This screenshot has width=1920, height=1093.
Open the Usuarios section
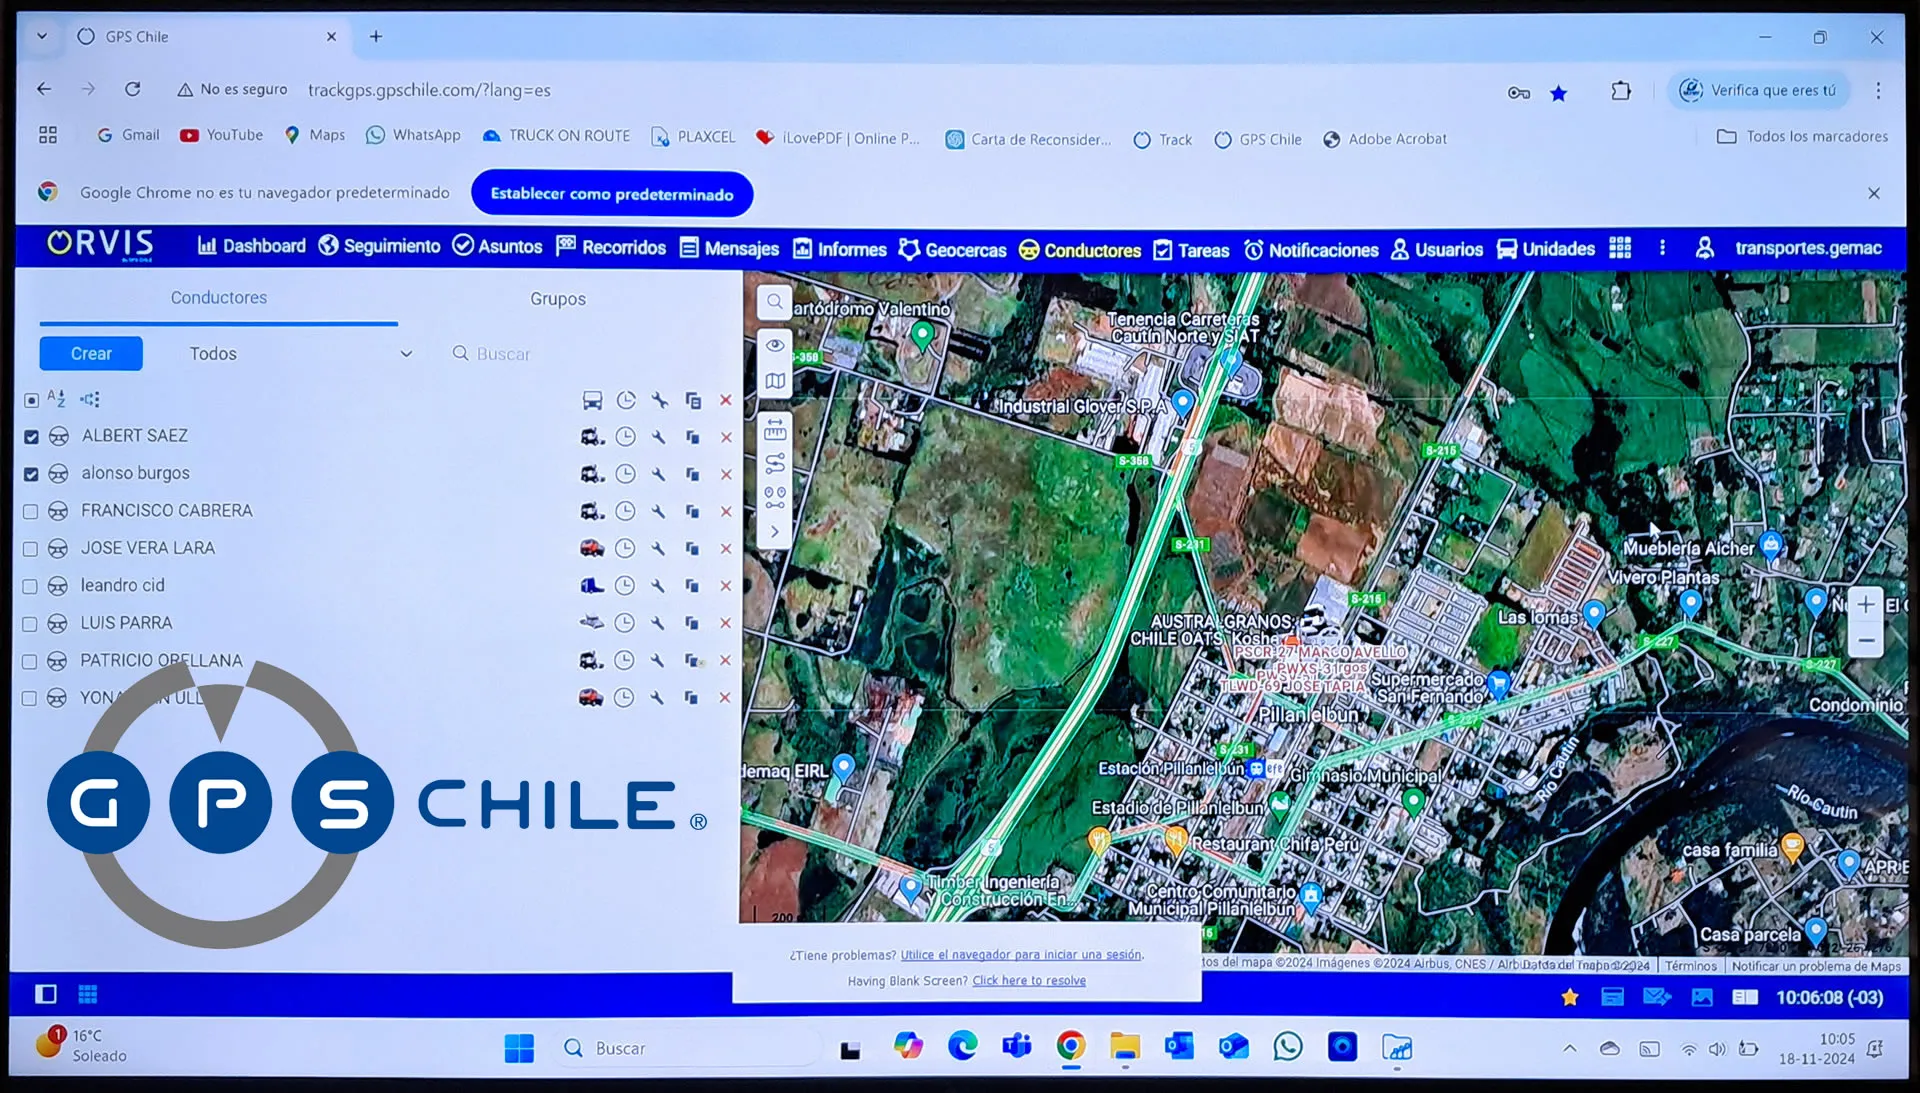click(x=1437, y=250)
